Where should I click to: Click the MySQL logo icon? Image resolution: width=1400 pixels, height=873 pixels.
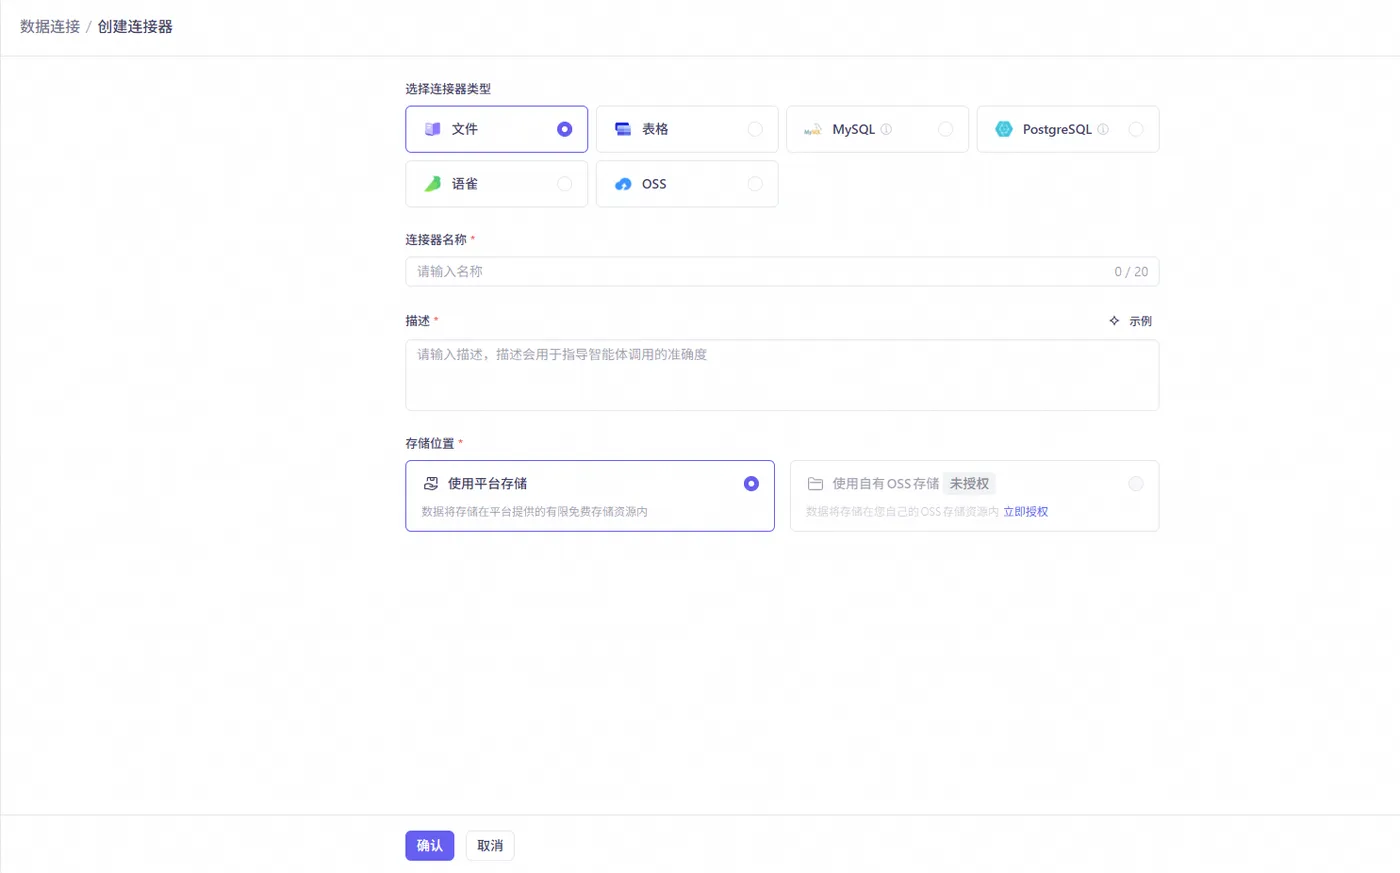click(813, 130)
